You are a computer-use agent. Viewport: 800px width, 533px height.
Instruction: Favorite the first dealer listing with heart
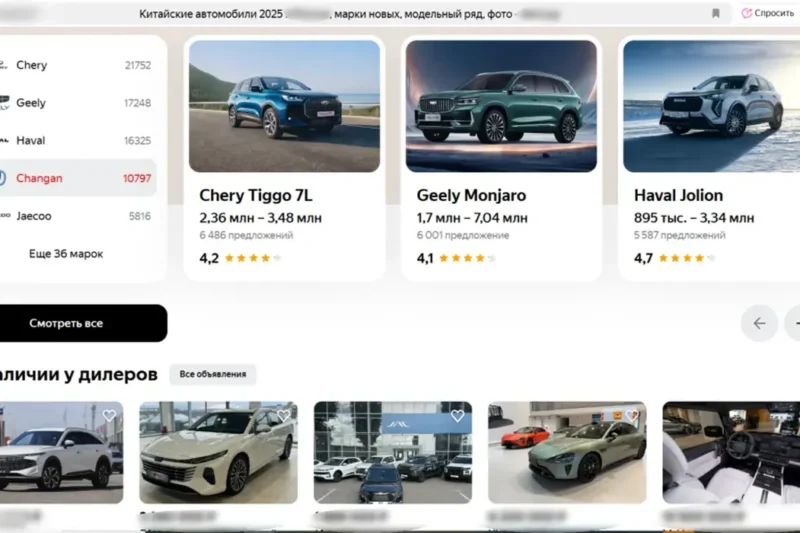click(109, 415)
